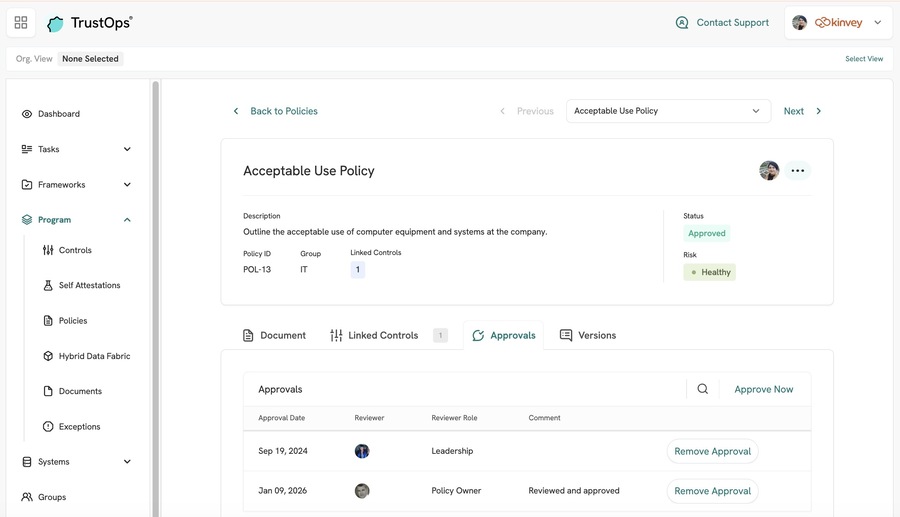The height and width of the screenshot is (517, 900).
Task: Open Exceptions in the sidebar
Action: coord(79,426)
